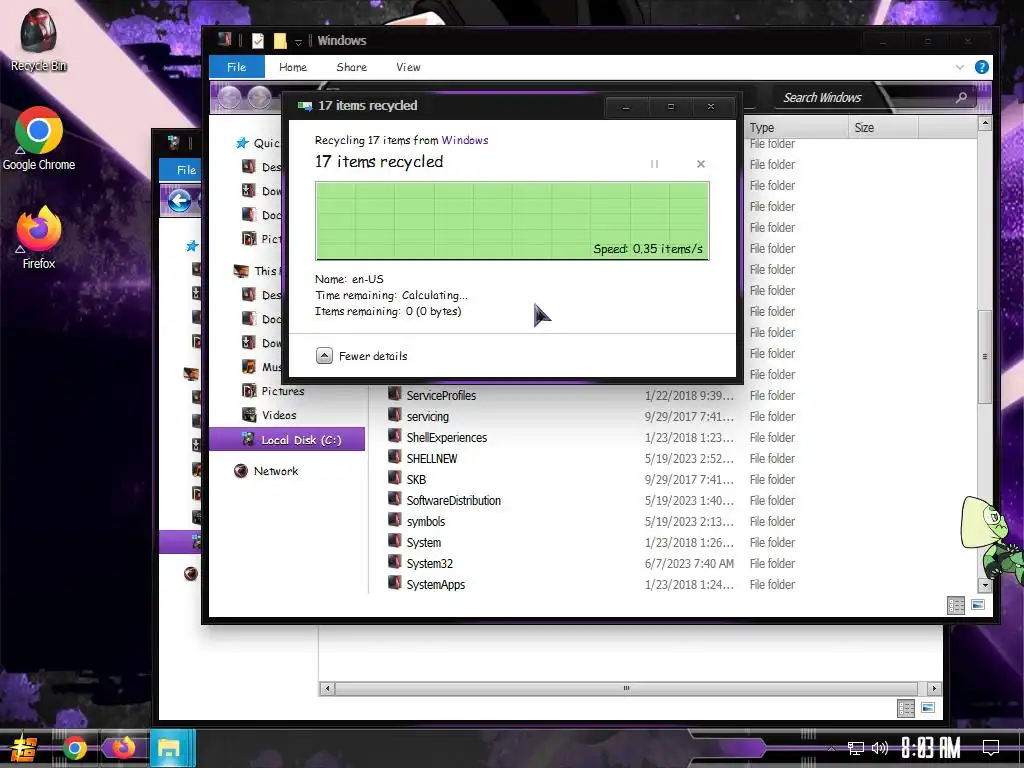Select the ServiceProfiles folder

[x=441, y=396]
